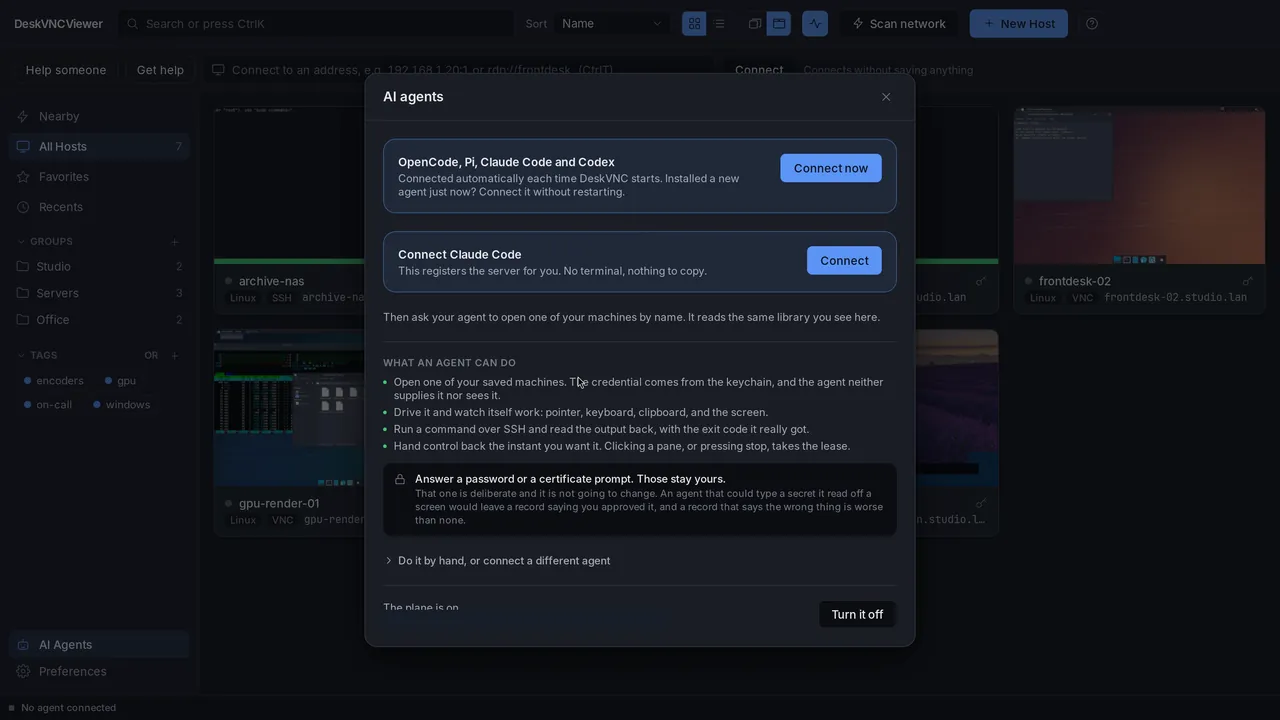Filter by gpu tag

tap(120, 380)
